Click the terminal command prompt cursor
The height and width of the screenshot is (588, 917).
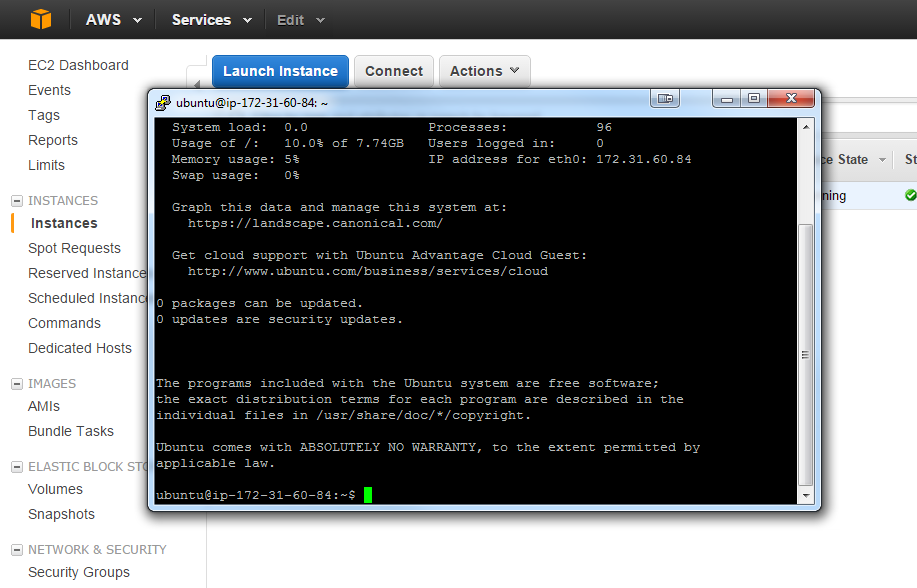point(368,495)
